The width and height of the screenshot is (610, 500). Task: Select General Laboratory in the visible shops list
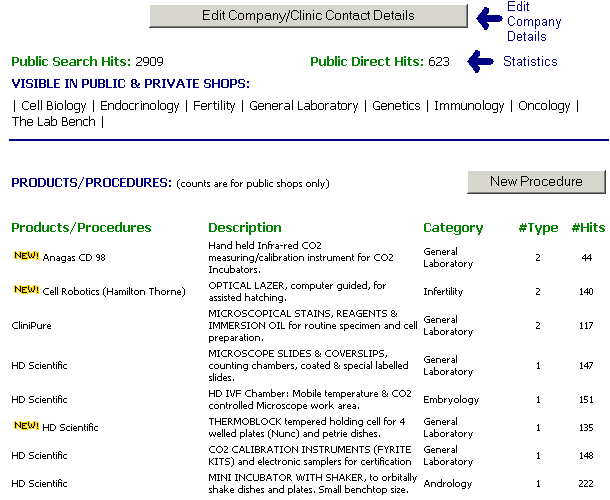point(304,106)
